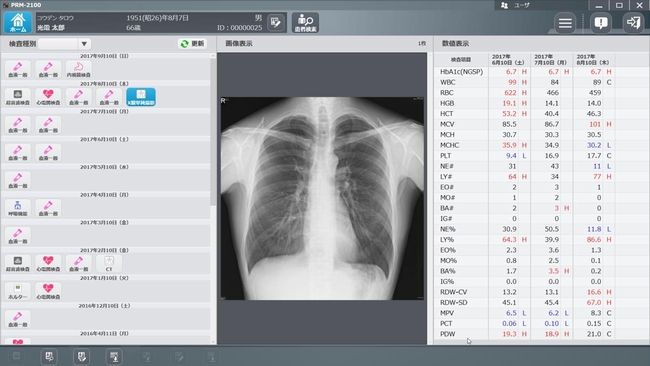This screenshot has width=650, height=366.
Task: Click the exam type combo box field
Action: [x=64, y=44]
